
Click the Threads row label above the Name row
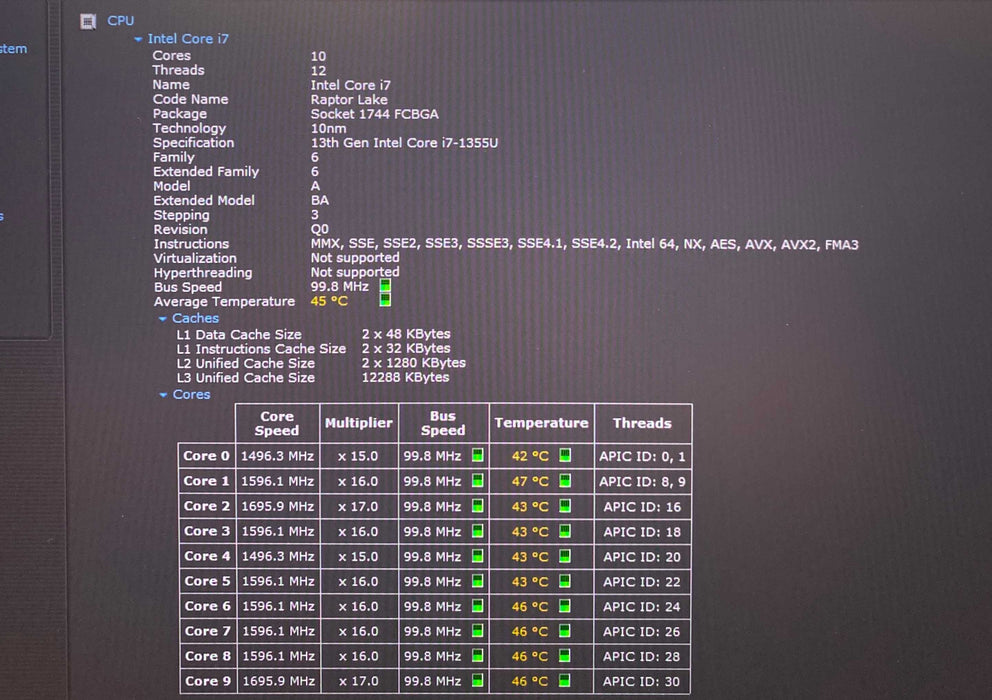tap(178, 70)
